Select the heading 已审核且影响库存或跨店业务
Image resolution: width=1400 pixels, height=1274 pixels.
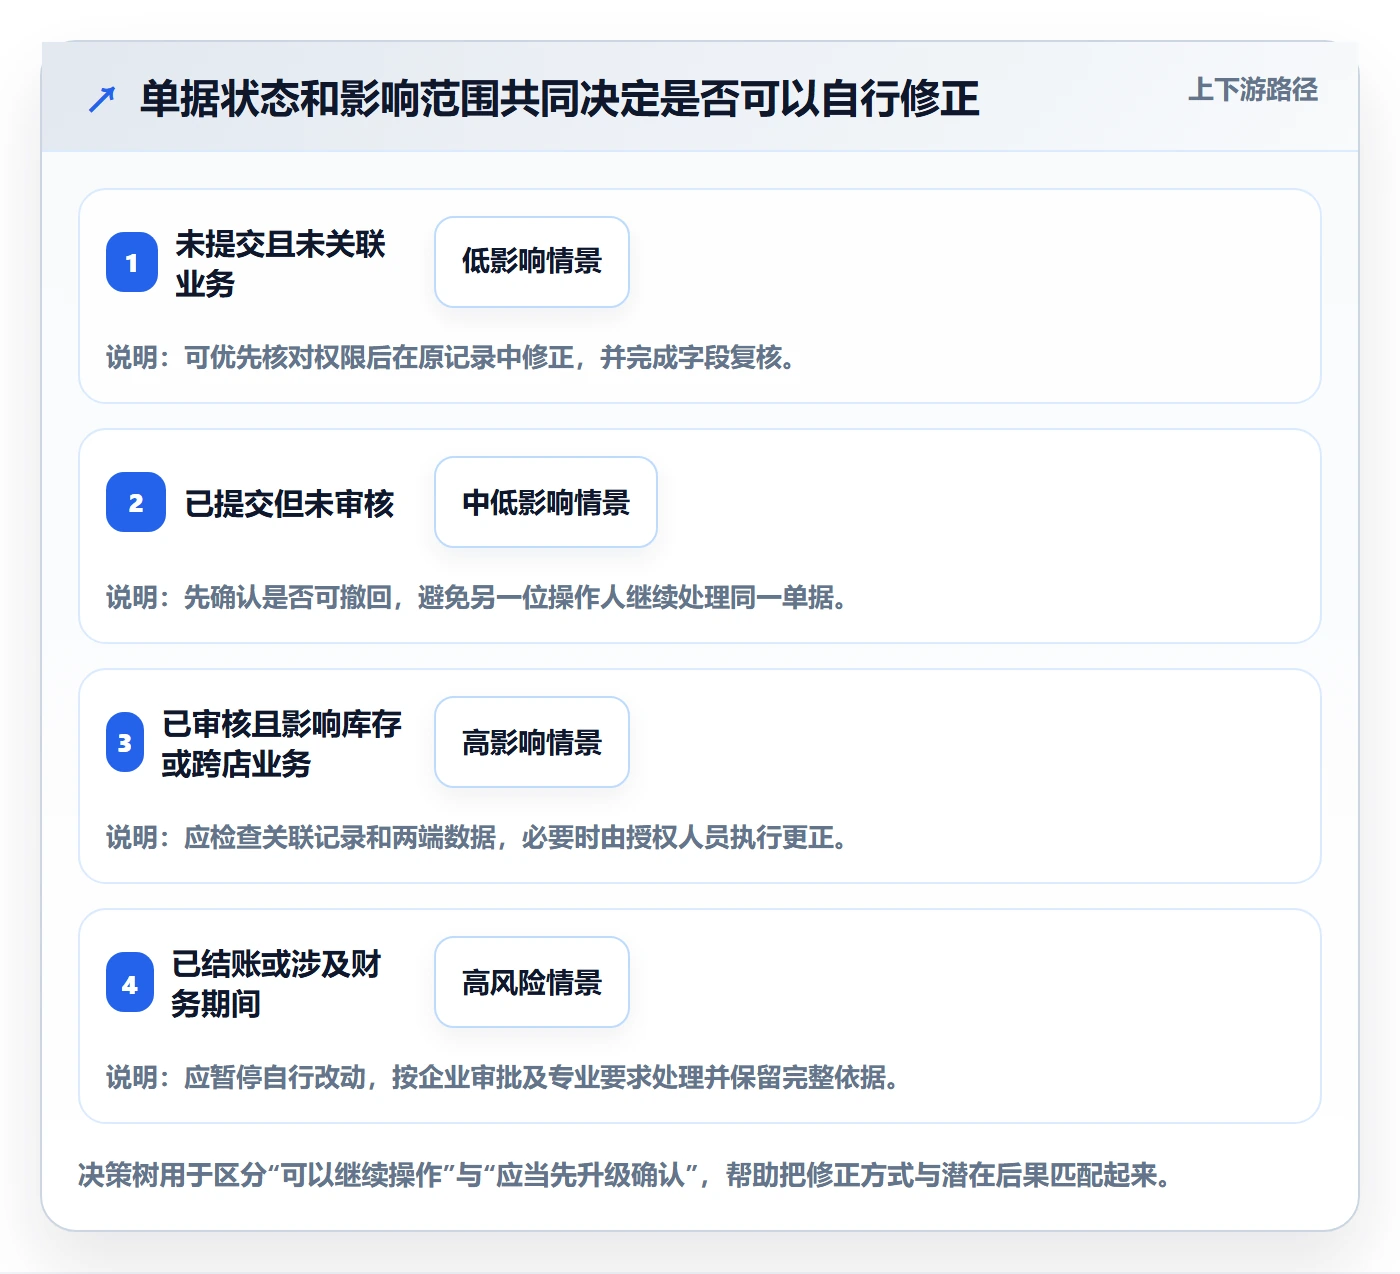click(x=282, y=743)
